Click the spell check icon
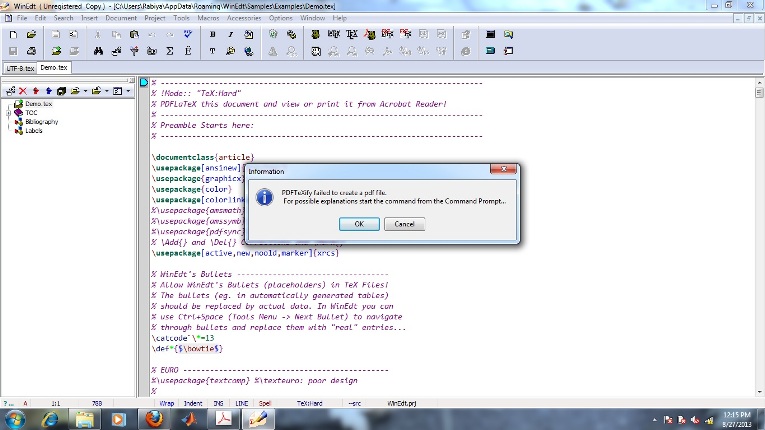Screen dimensions: 765x430 (x=188, y=35)
